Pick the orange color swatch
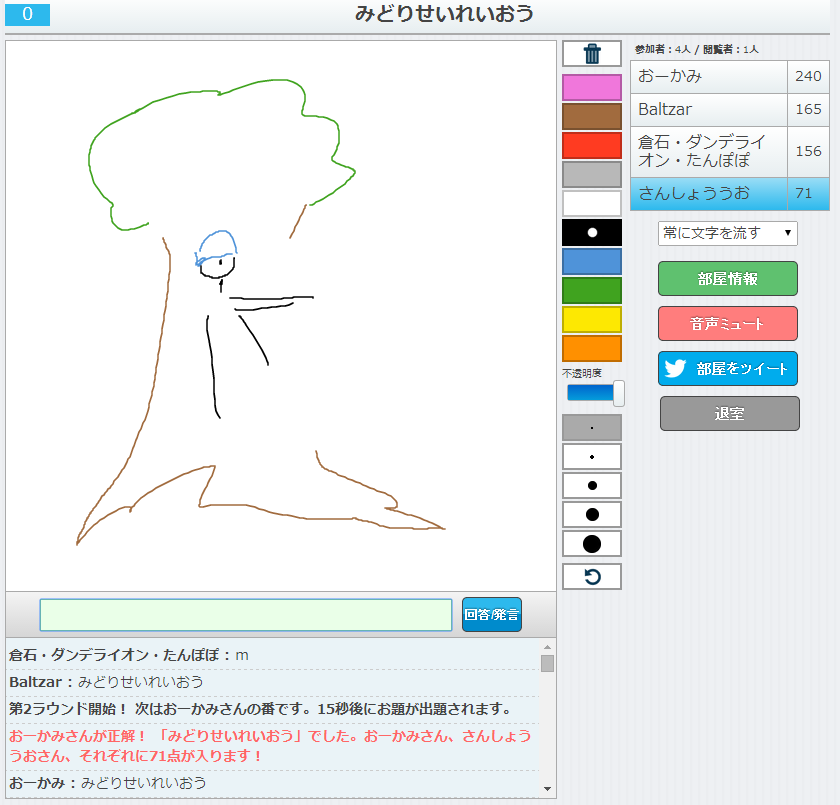The image size is (840, 805). tap(591, 348)
